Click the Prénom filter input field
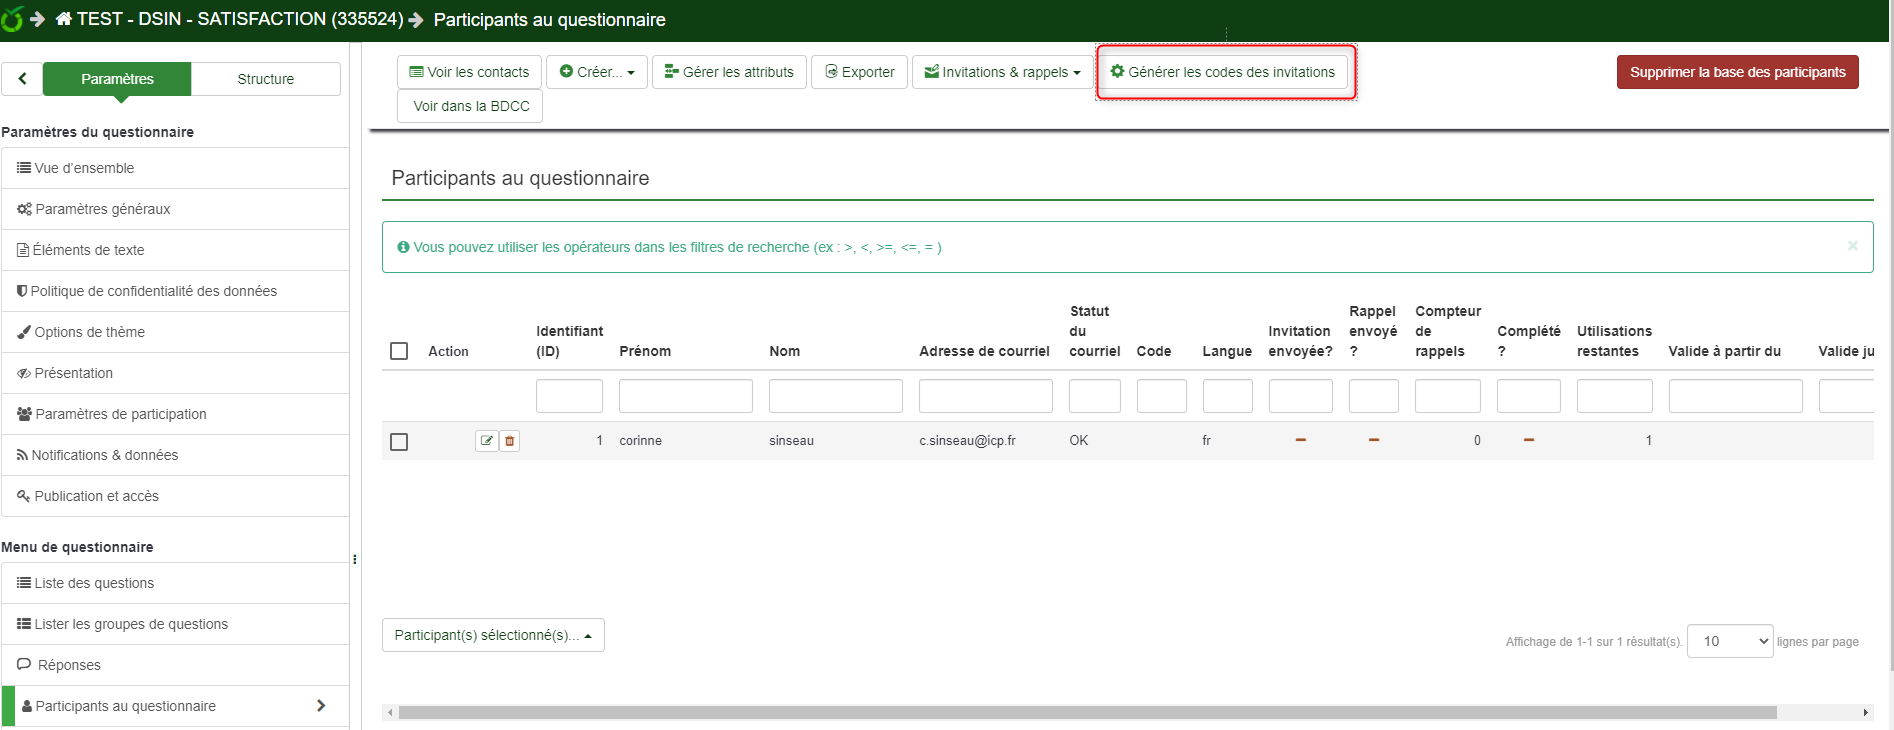1894x730 pixels. (x=685, y=396)
